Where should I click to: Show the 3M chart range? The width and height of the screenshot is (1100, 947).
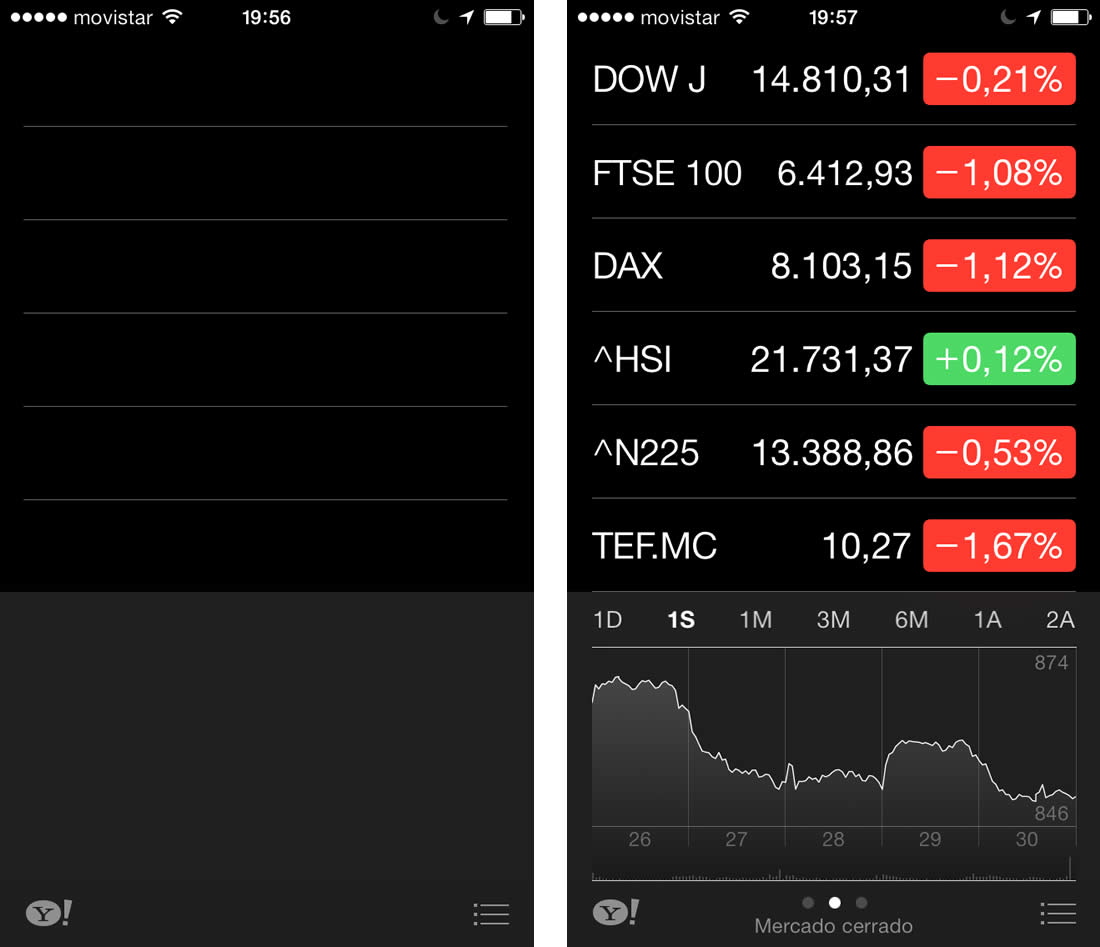[x=833, y=620]
